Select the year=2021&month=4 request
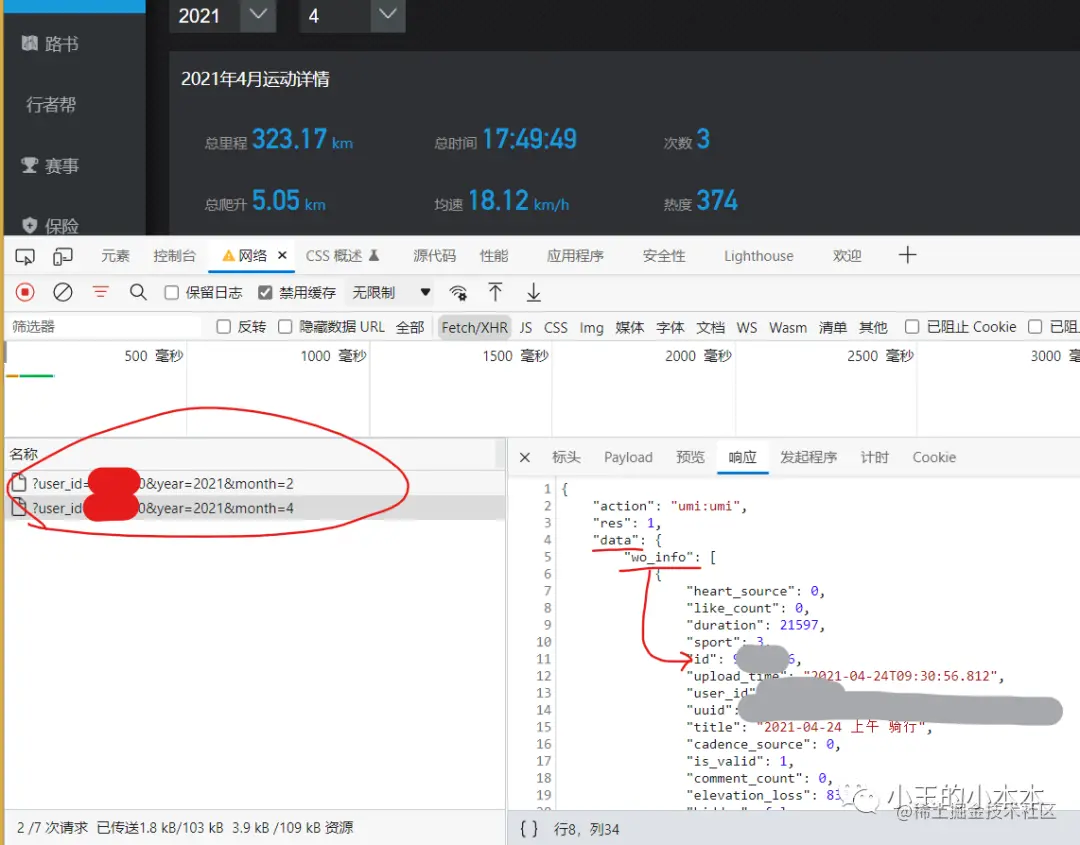1080x845 pixels. click(x=255, y=508)
